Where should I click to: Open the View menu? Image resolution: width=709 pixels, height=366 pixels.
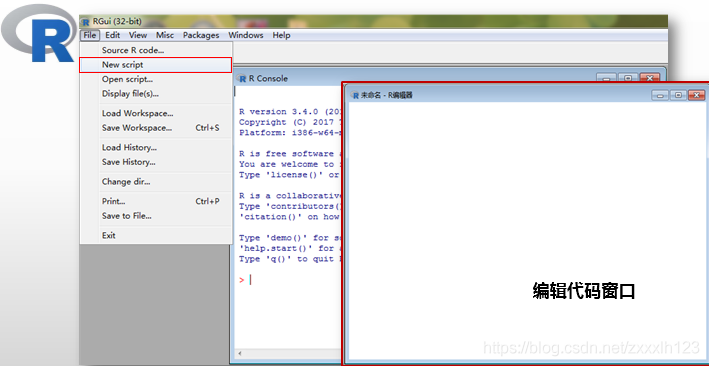coord(138,35)
